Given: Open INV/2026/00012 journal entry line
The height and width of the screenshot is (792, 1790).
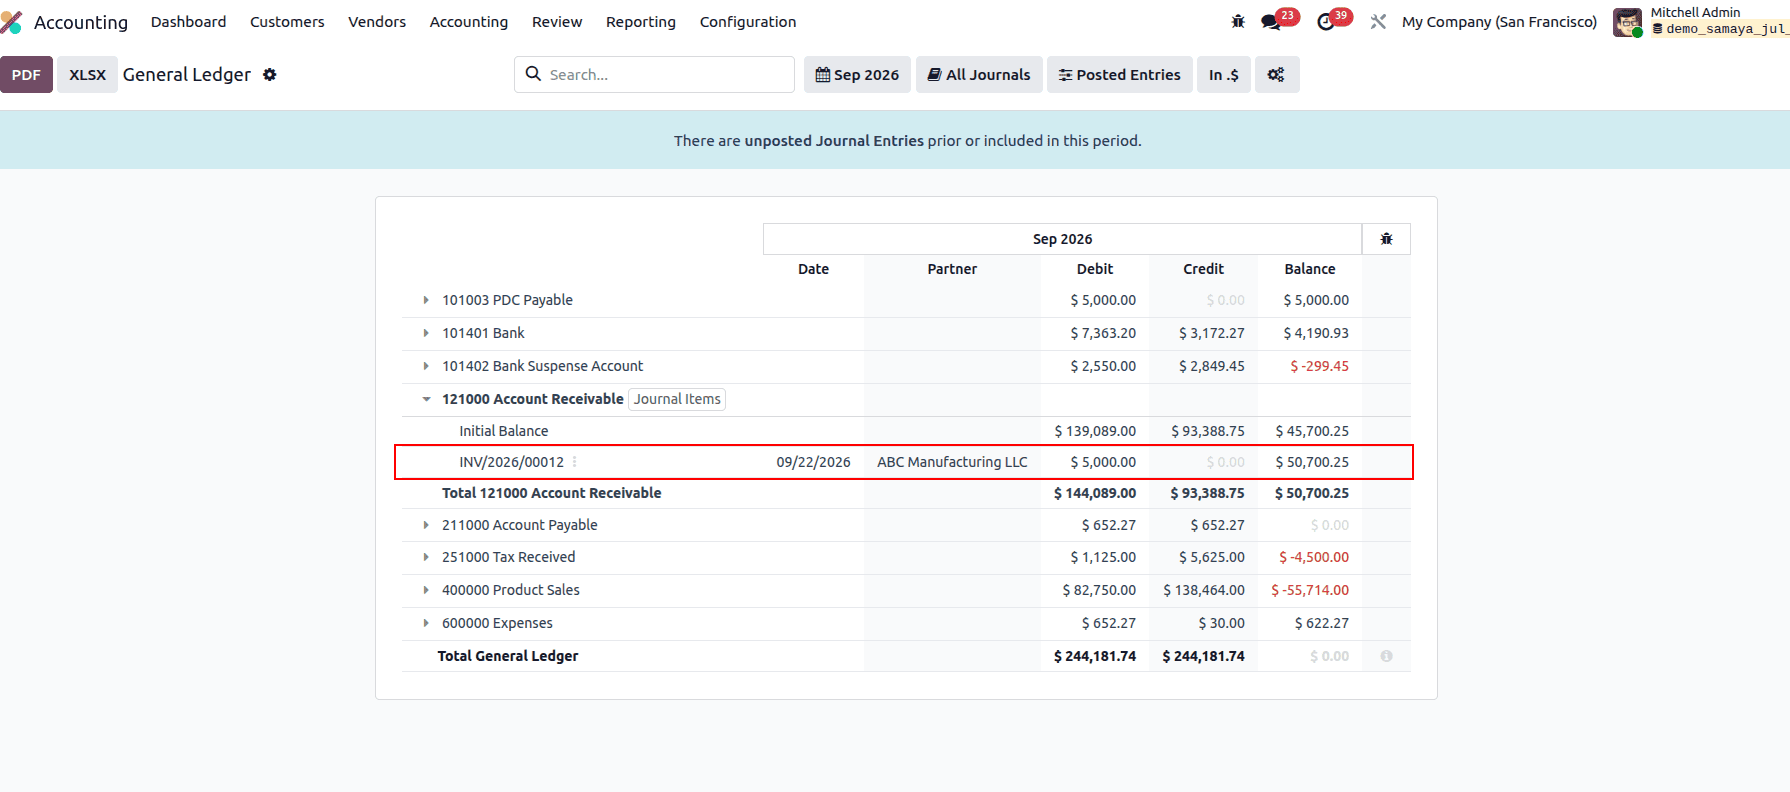Looking at the screenshot, I should (511, 462).
